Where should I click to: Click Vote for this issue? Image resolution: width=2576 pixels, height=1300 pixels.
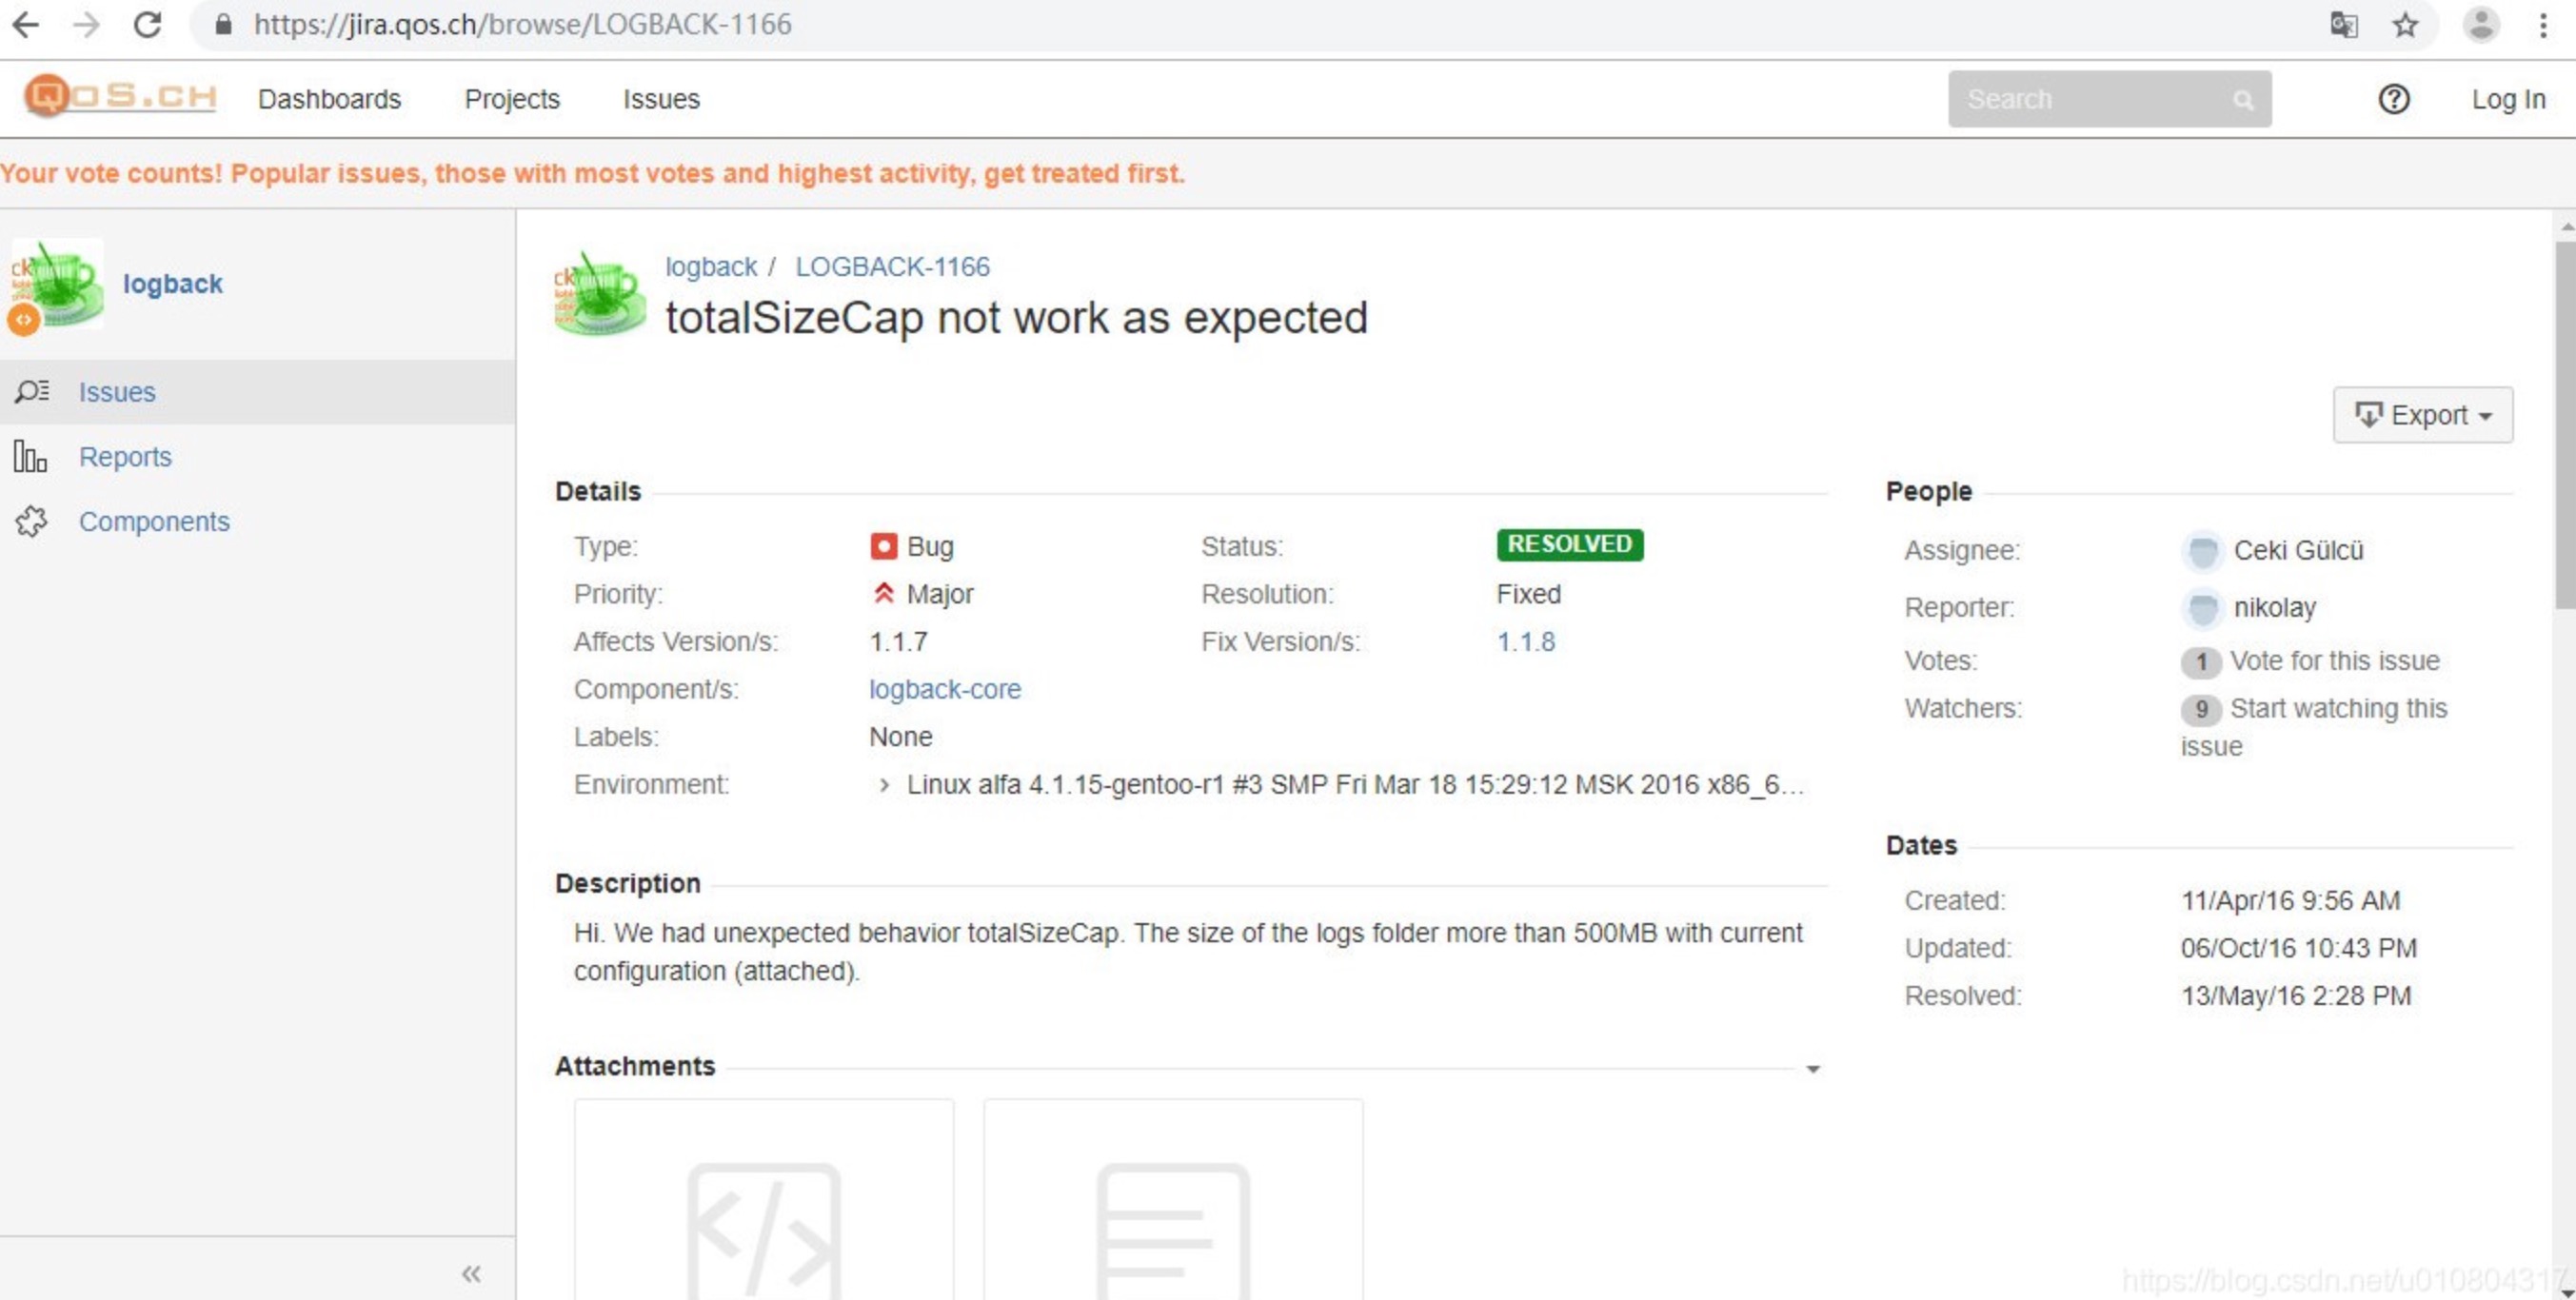point(2334,661)
